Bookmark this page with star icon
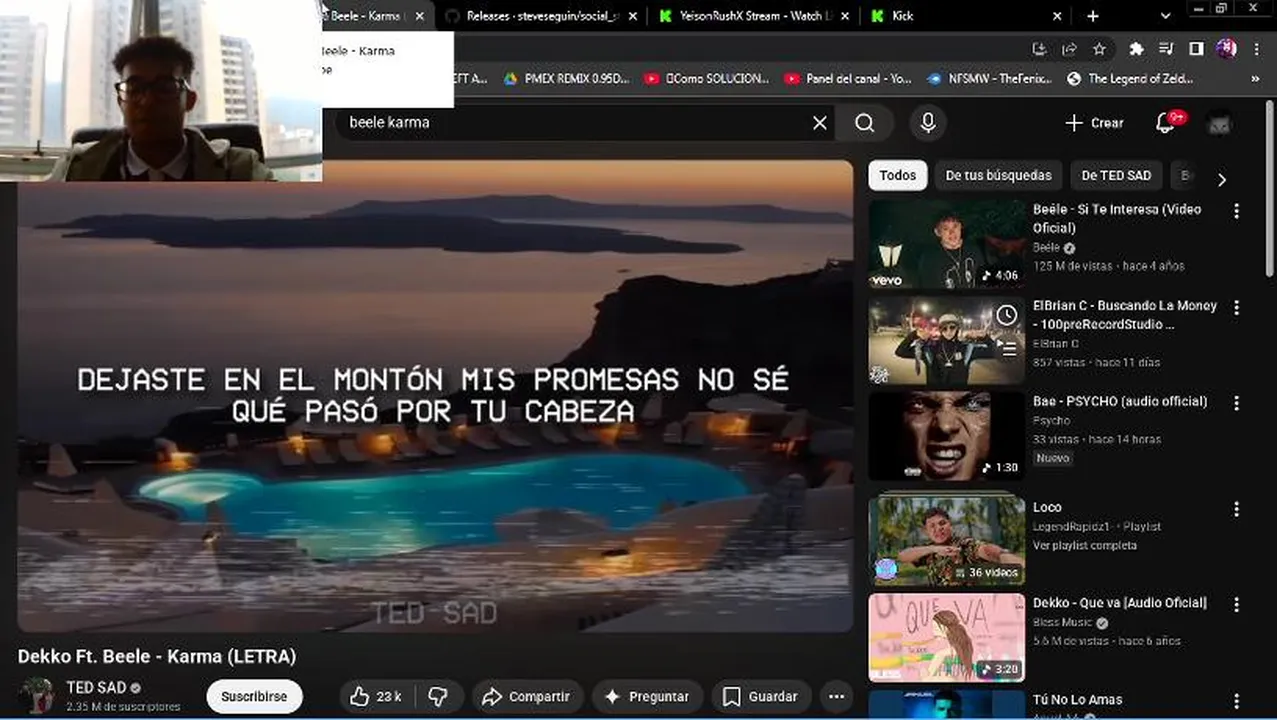Image resolution: width=1277 pixels, height=720 pixels. point(1099,49)
